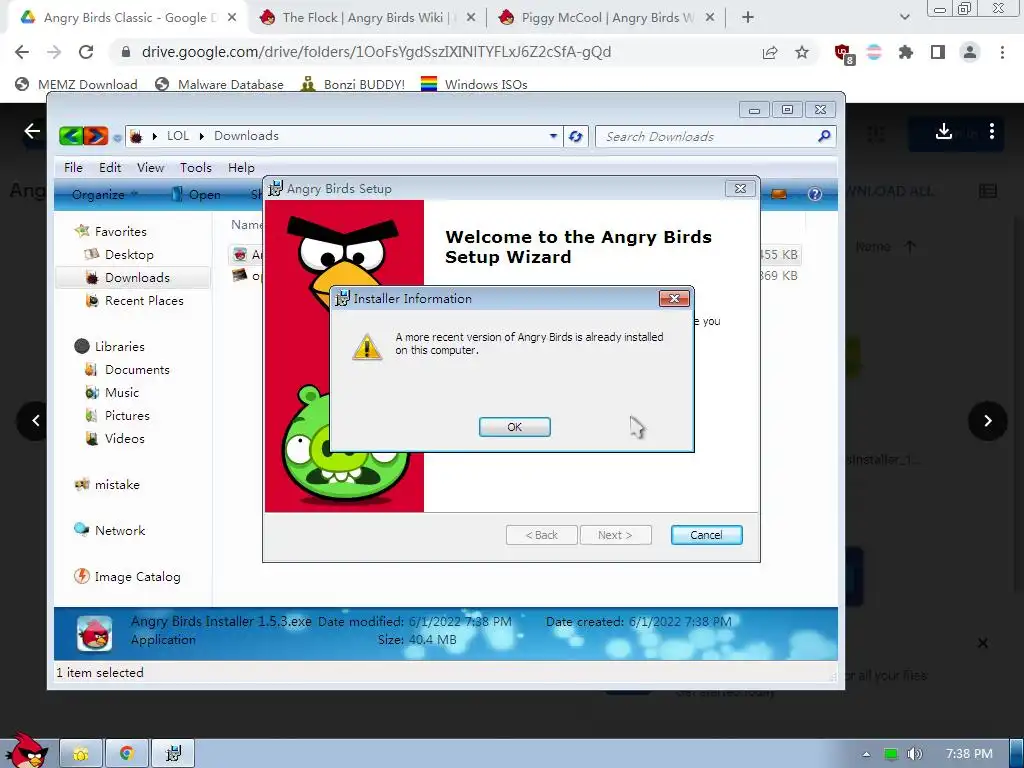Bookmark this page with star icon
Screen dimensions: 1024x768
[x=802, y=52]
